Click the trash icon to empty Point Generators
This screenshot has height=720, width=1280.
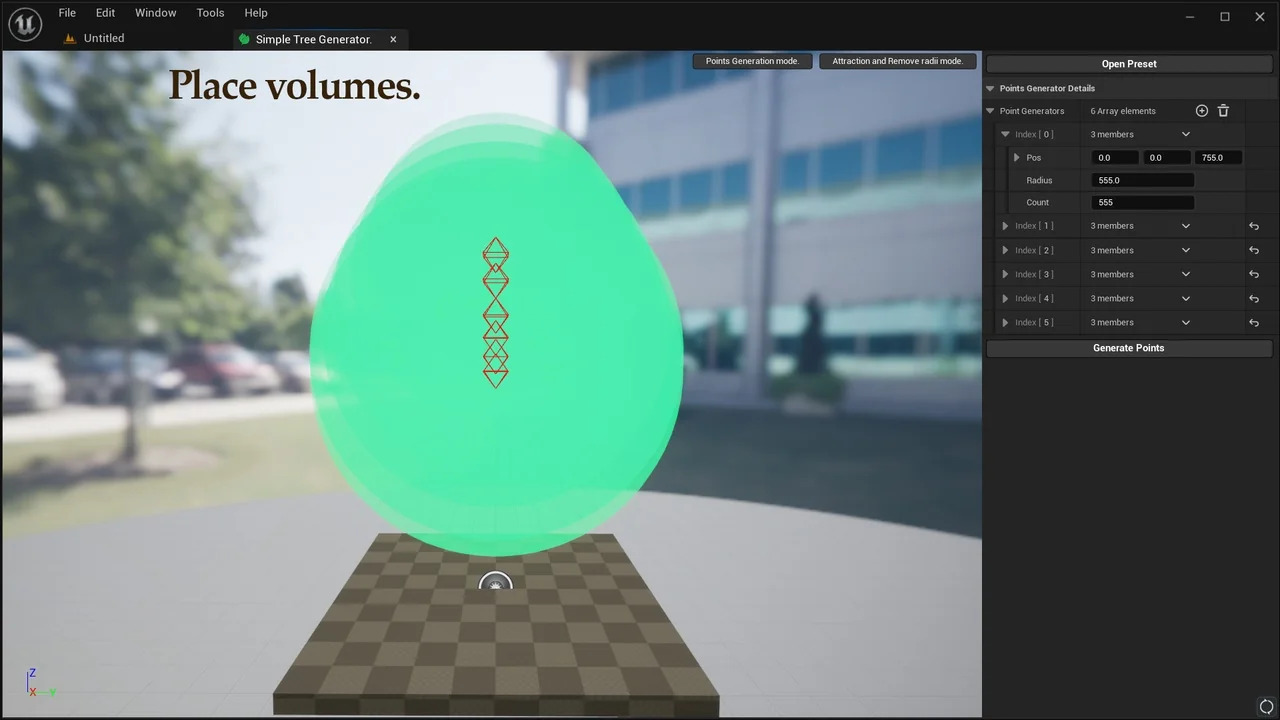tap(1223, 111)
